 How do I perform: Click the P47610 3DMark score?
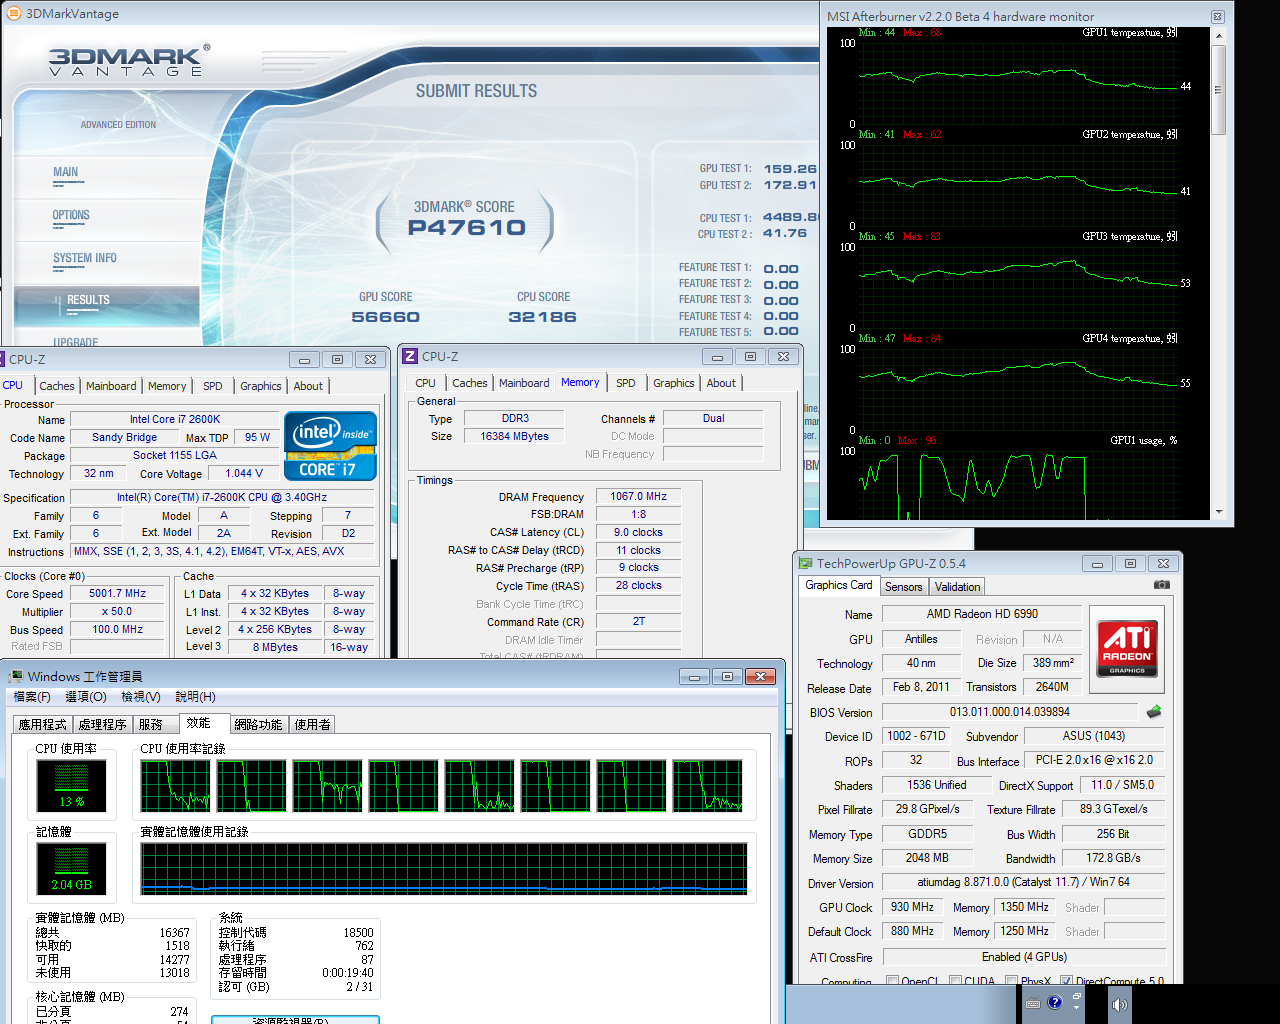(x=466, y=228)
